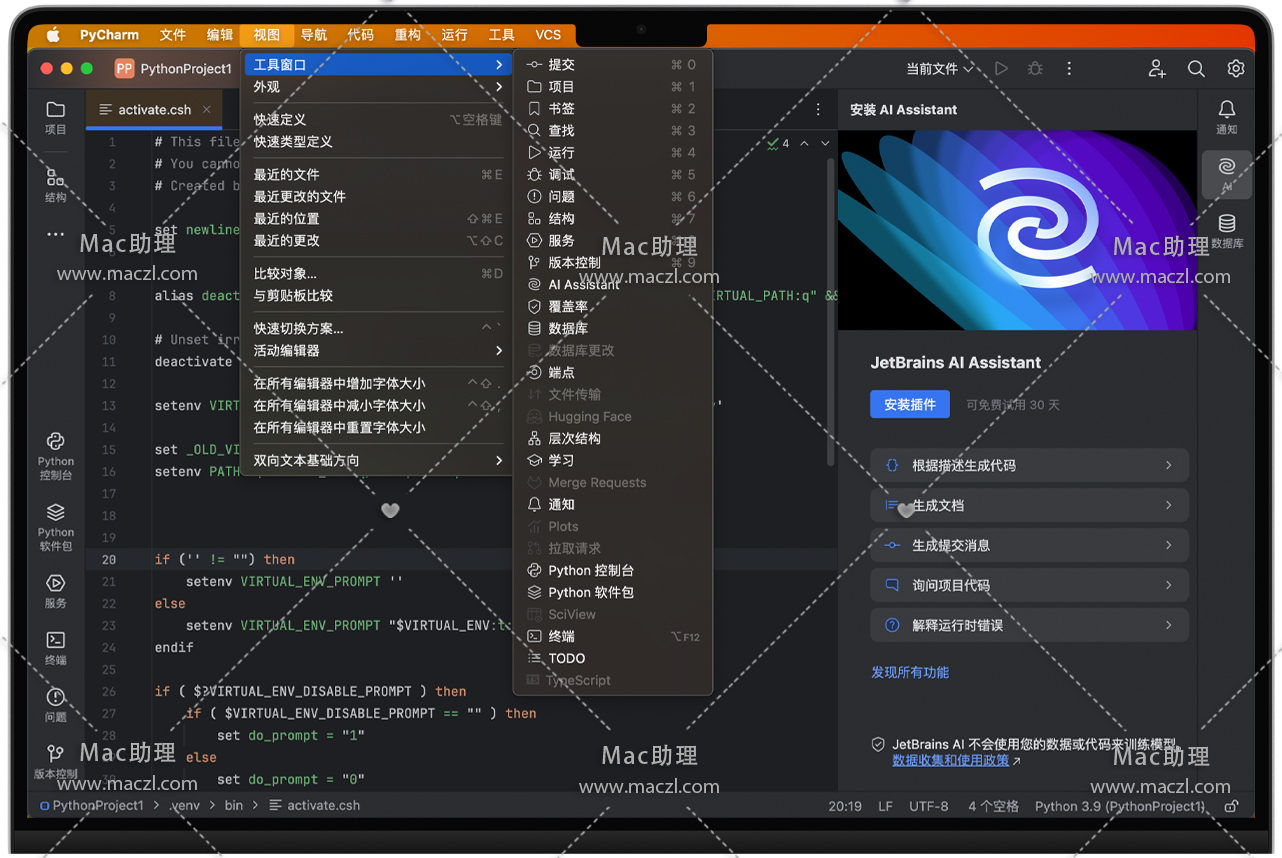This screenshot has width=1282, height=858.
Task: Open the 版本控制 sidebar icon
Action: (56, 754)
